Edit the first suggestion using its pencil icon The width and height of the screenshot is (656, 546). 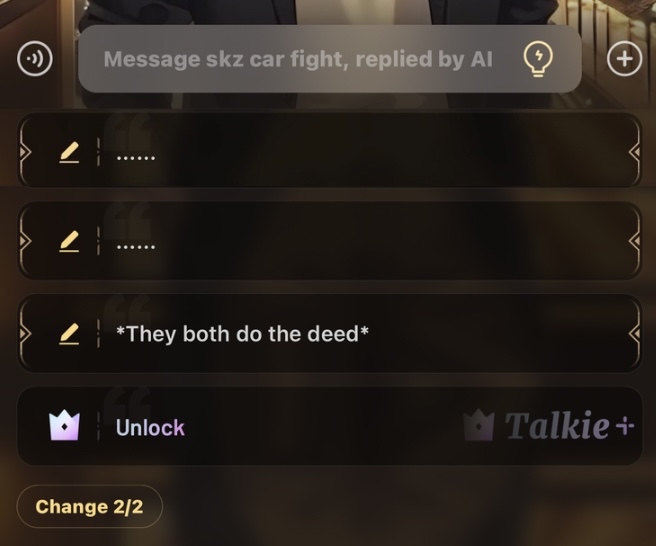tap(69, 152)
